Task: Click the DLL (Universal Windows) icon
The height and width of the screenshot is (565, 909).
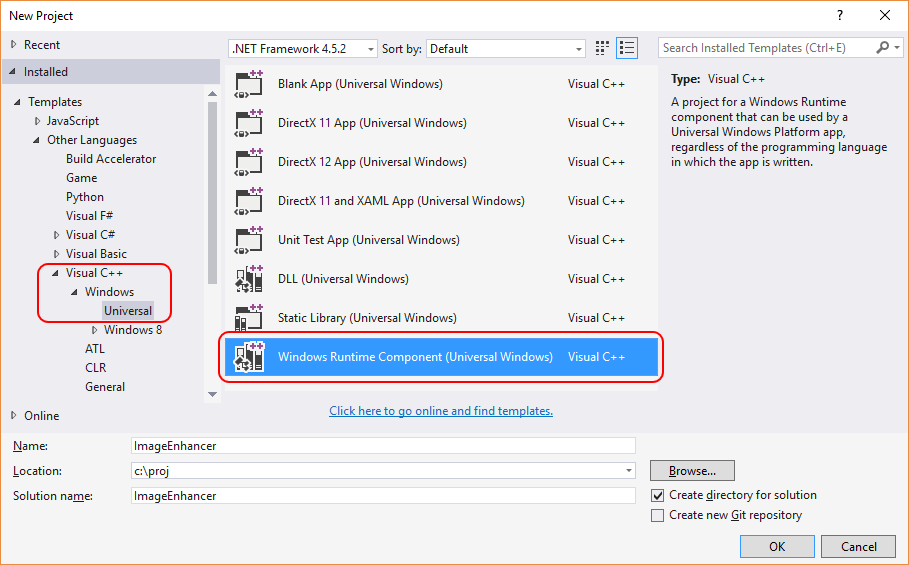Action: (x=249, y=279)
